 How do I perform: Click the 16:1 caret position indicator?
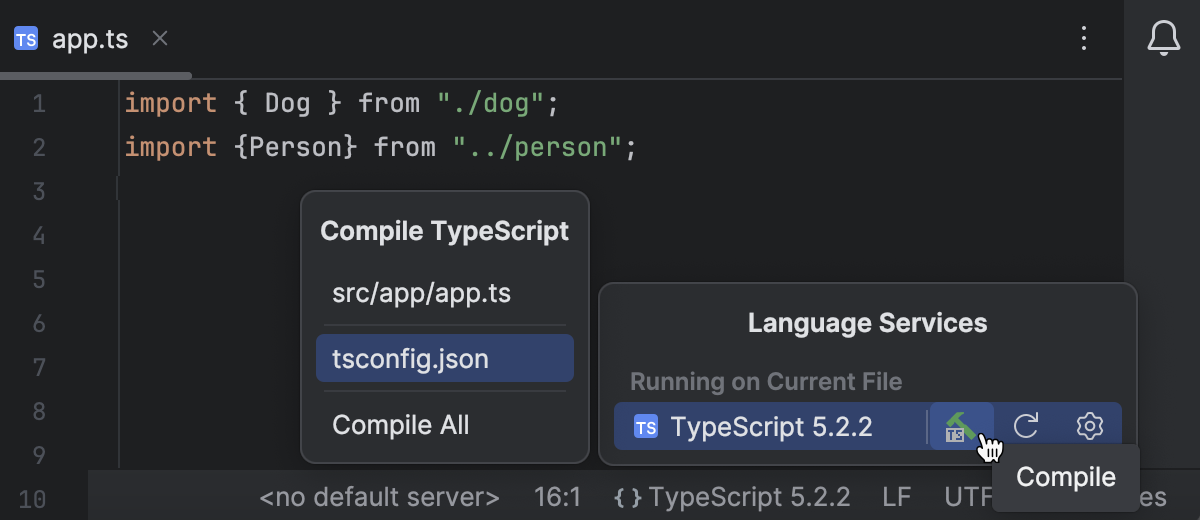pos(558,497)
